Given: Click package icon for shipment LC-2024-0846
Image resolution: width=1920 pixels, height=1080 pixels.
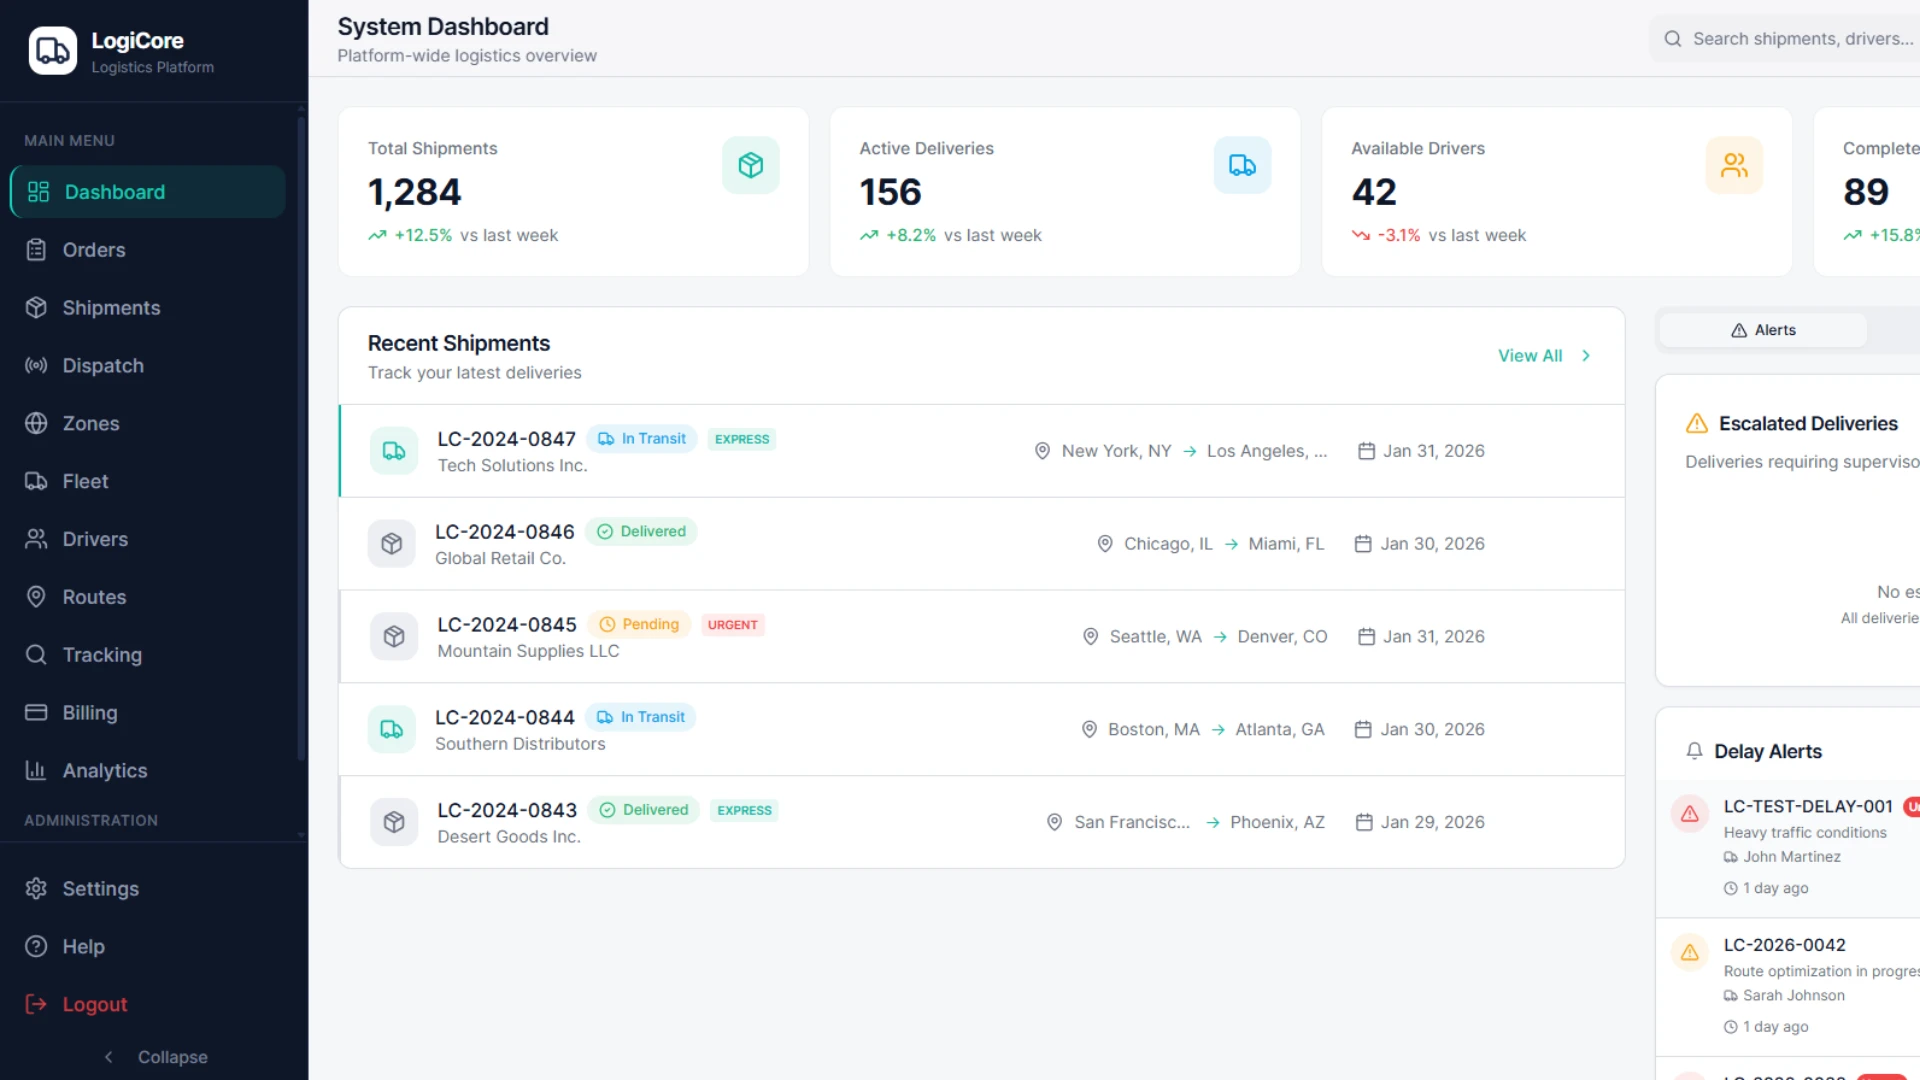Looking at the screenshot, I should click(392, 544).
